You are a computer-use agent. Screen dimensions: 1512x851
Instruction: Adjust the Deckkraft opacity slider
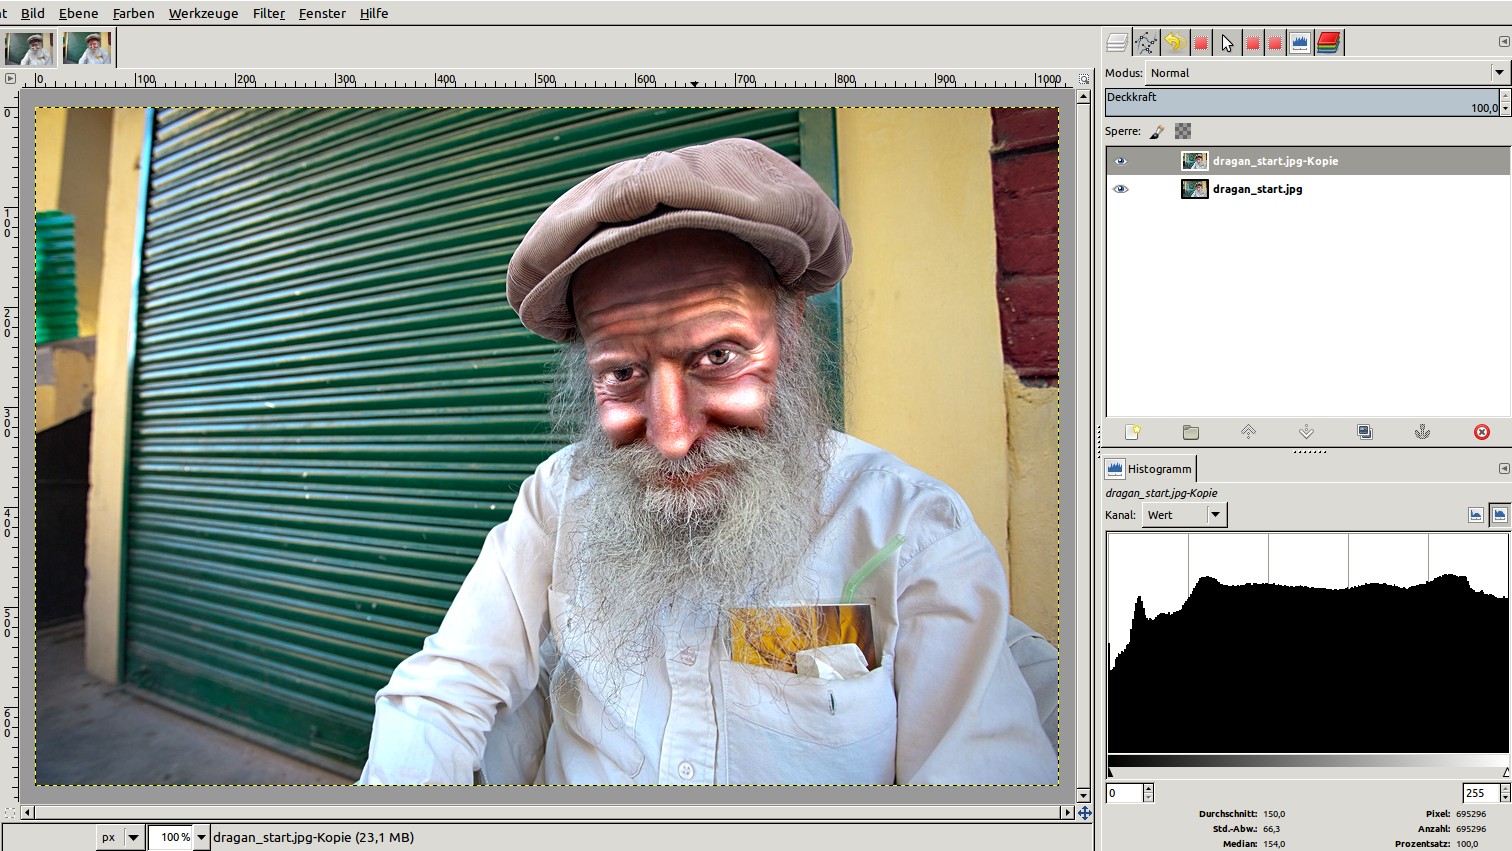[1300, 102]
